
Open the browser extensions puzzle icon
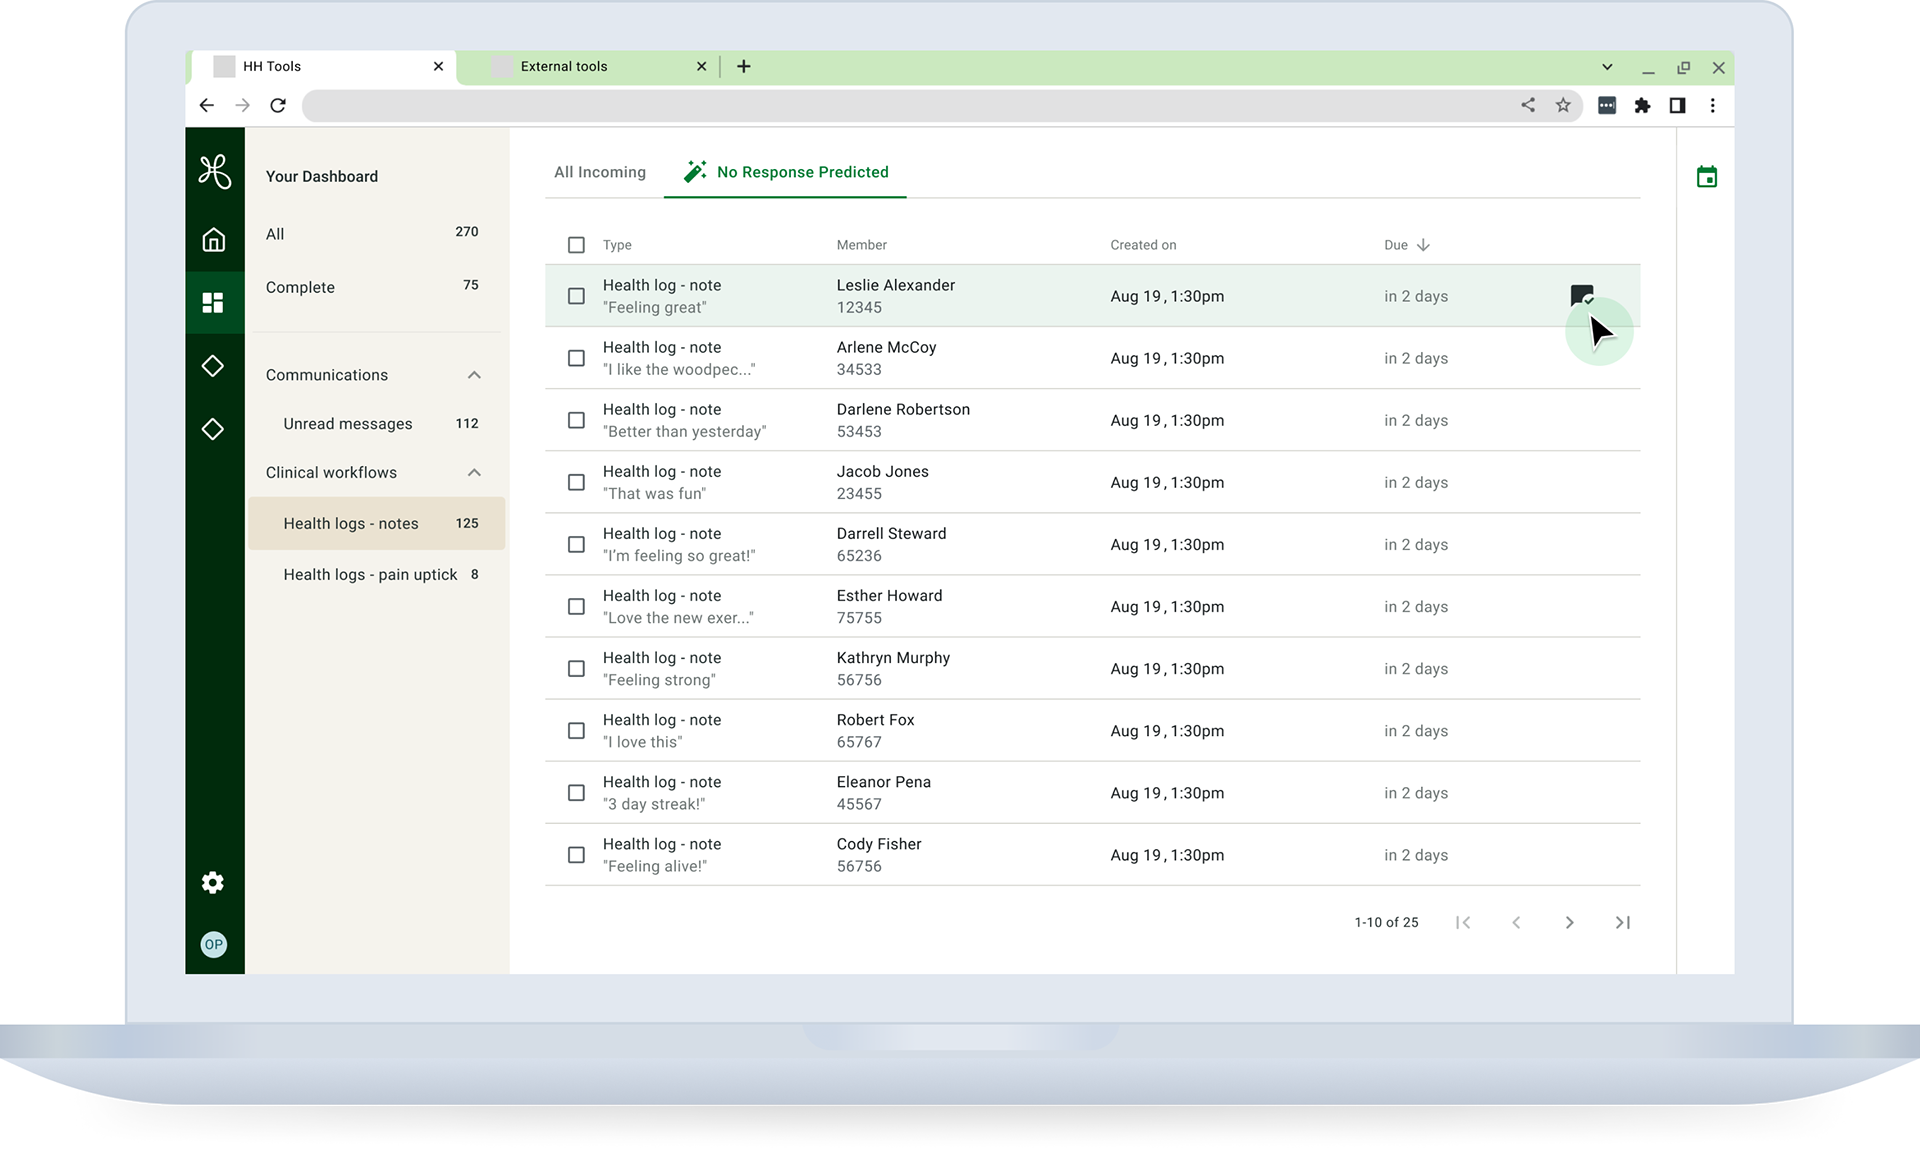coord(1642,105)
